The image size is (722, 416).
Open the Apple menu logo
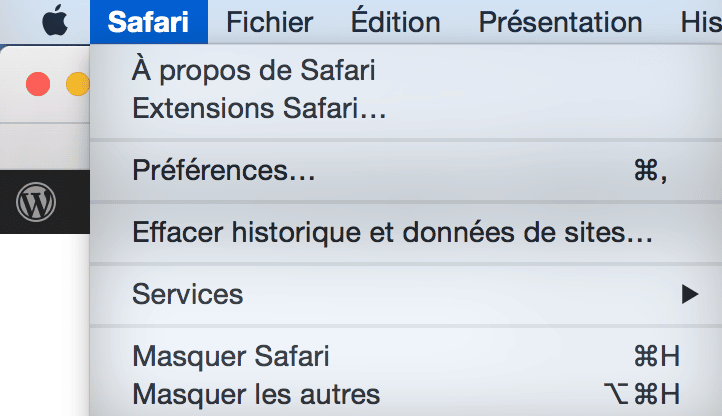click(x=55, y=21)
